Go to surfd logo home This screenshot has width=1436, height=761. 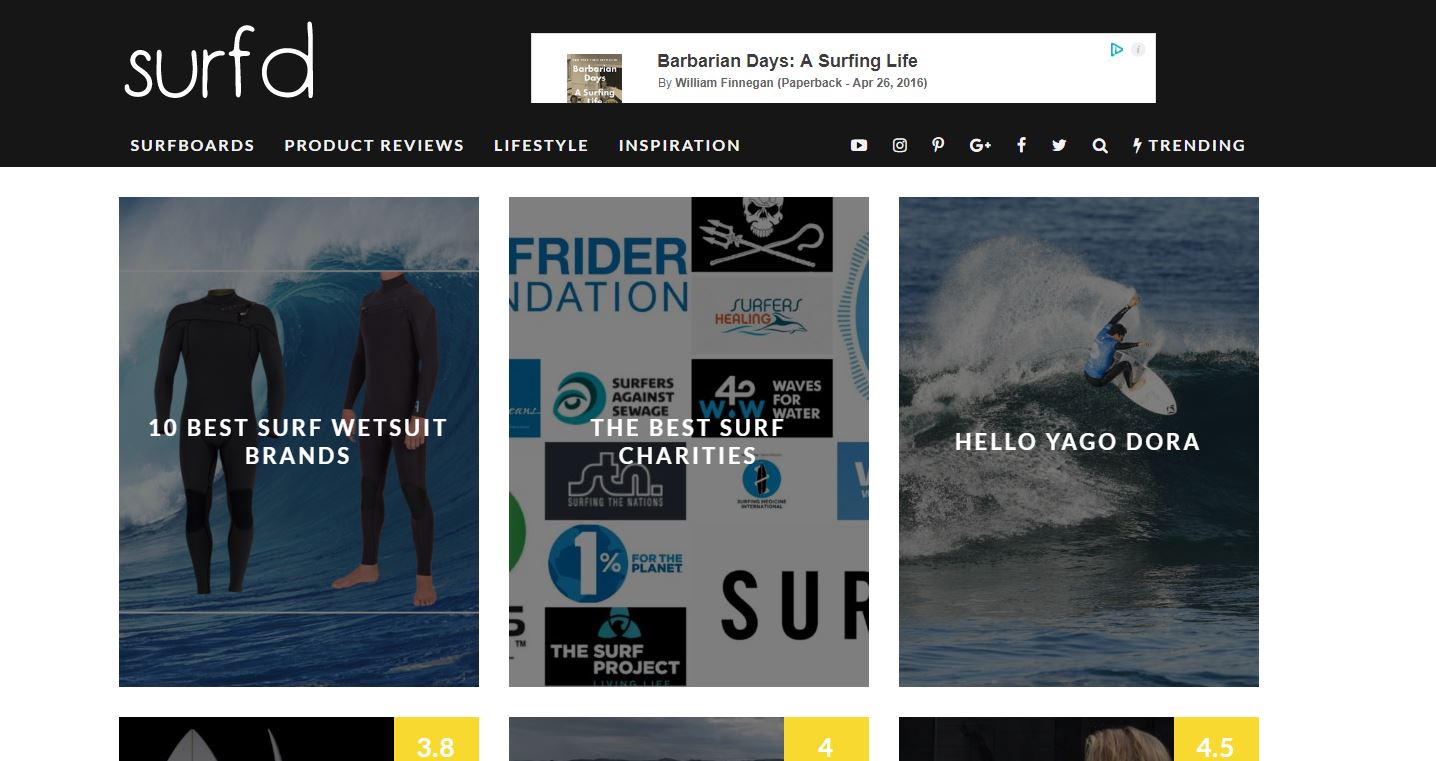(219, 62)
